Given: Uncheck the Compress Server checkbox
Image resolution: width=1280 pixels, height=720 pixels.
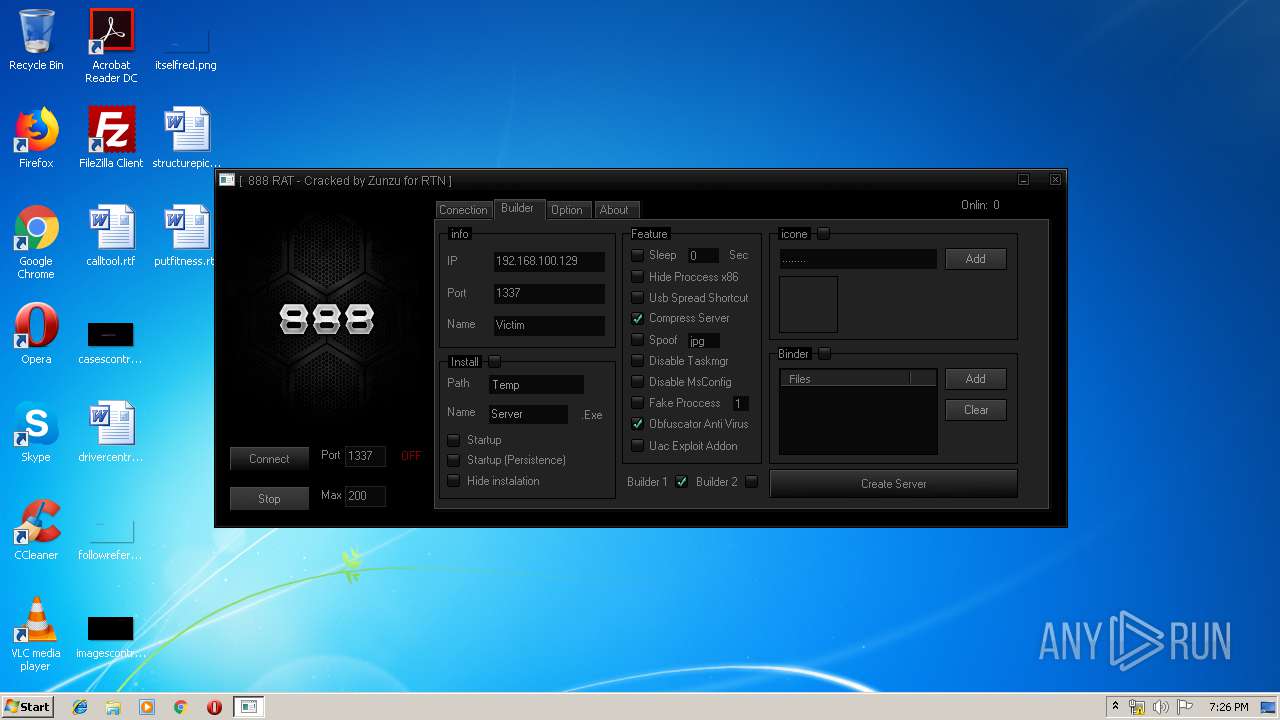Looking at the screenshot, I should 637,318.
